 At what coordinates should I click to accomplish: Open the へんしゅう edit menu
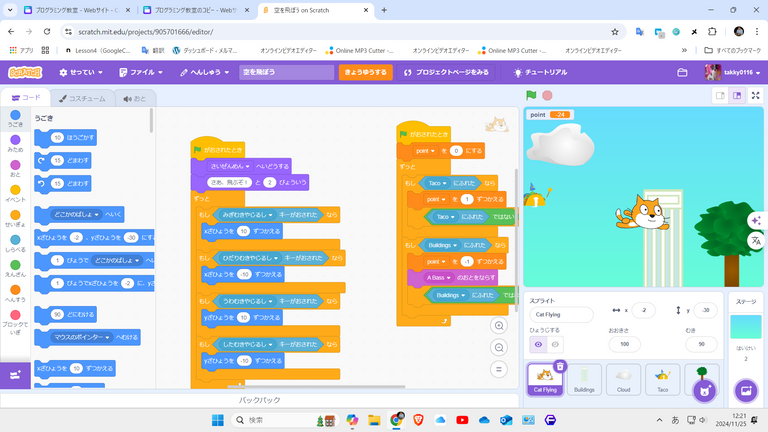tap(204, 72)
